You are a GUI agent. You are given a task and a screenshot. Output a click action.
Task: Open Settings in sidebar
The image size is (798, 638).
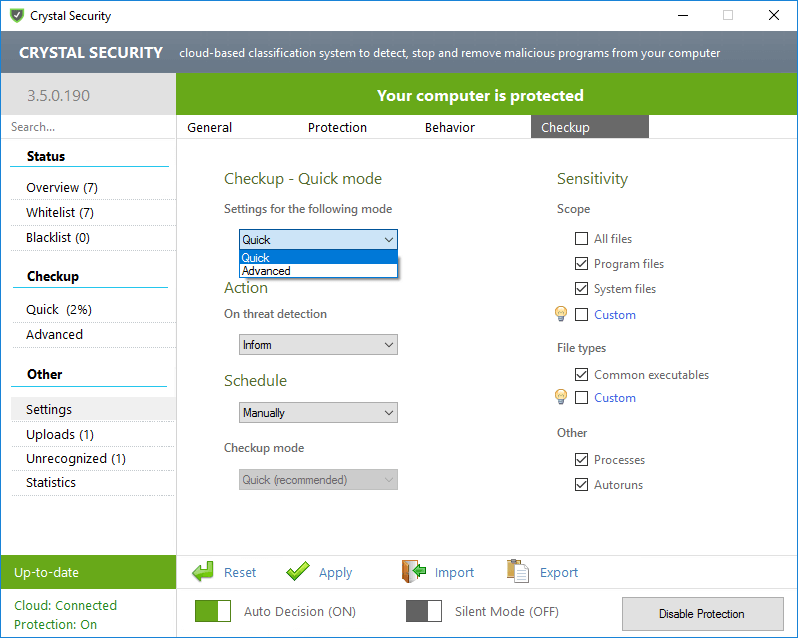pyautogui.click(x=93, y=409)
